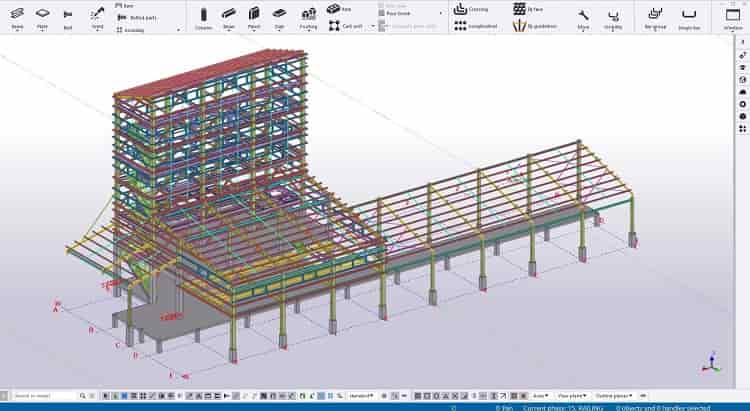This screenshot has width=750, height=411.
Task: Choose the Weld tool
Action: 96,17
